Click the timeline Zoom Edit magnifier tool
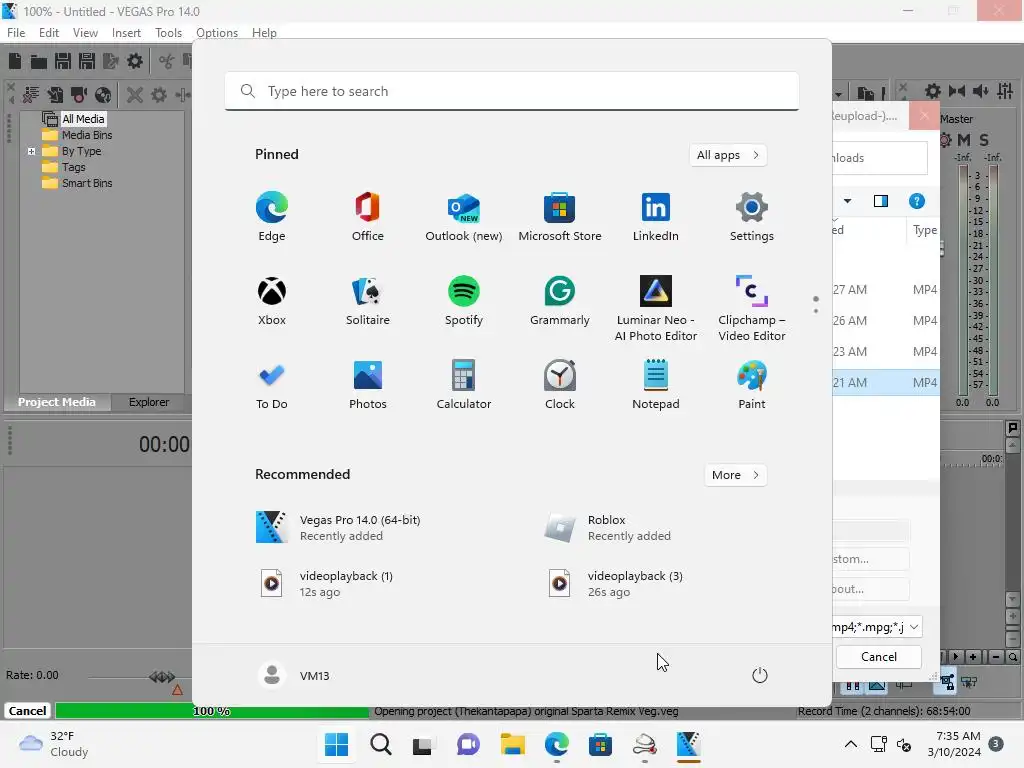 tap(1012, 657)
